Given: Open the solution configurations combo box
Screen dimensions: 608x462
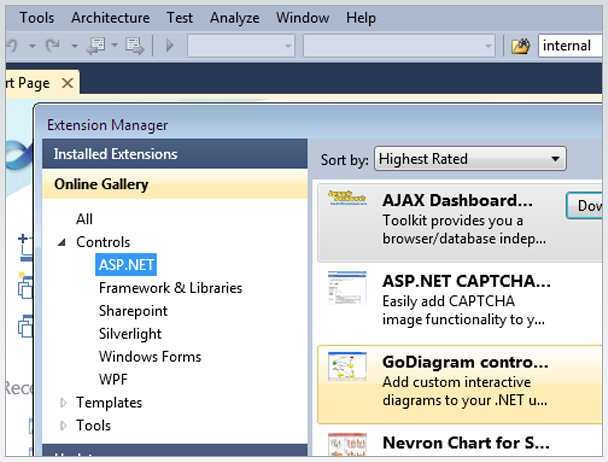Looking at the screenshot, I should click(x=241, y=46).
